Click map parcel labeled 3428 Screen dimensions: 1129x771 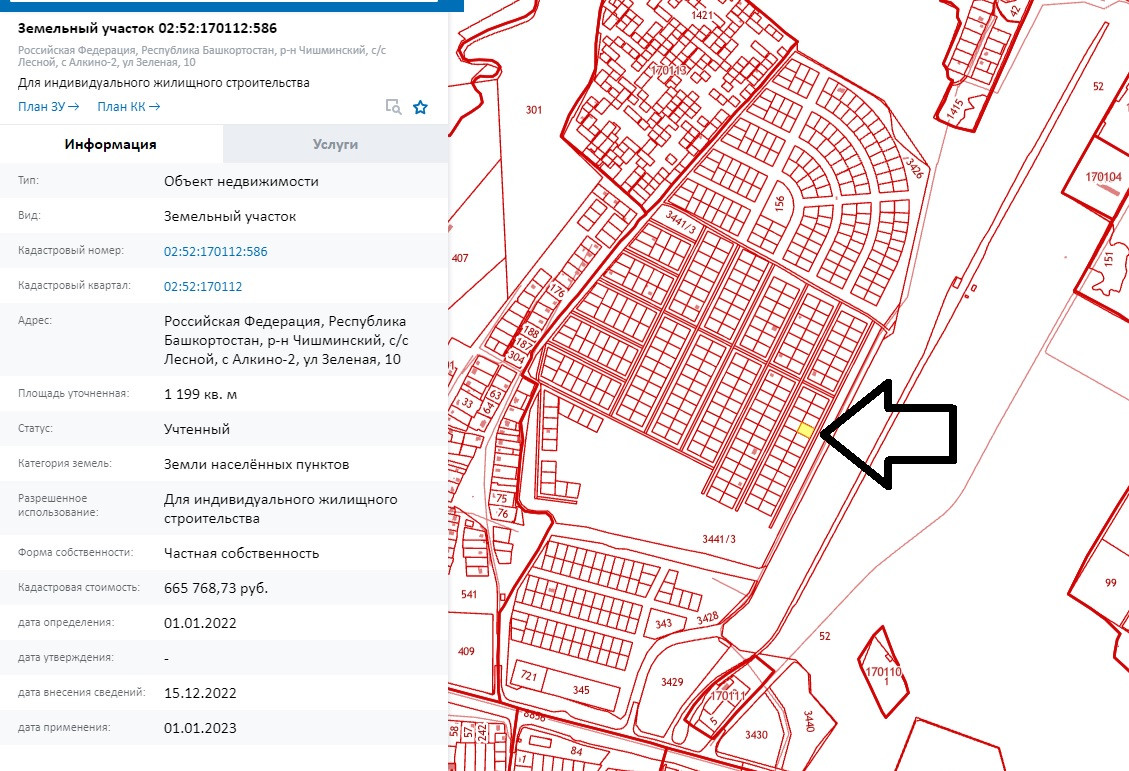point(707,618)
